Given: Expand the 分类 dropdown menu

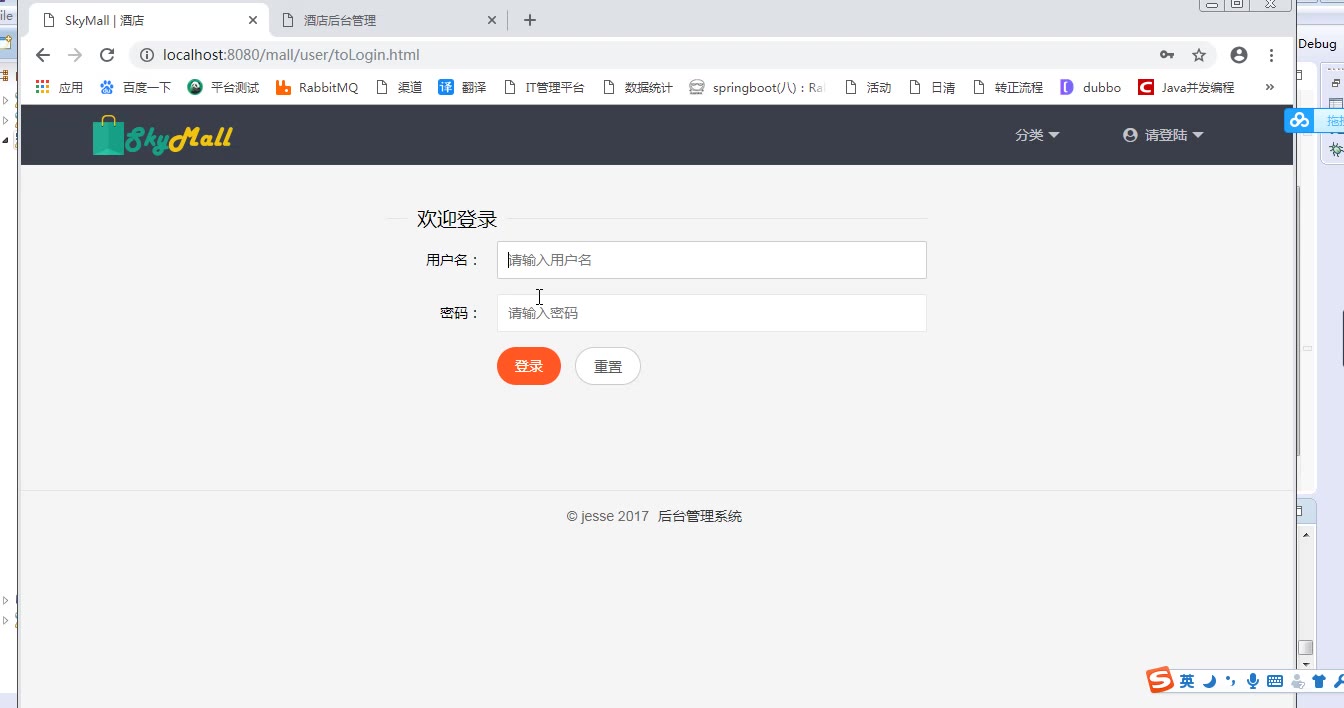Looking at the screenshot, I should [1036, 135].
